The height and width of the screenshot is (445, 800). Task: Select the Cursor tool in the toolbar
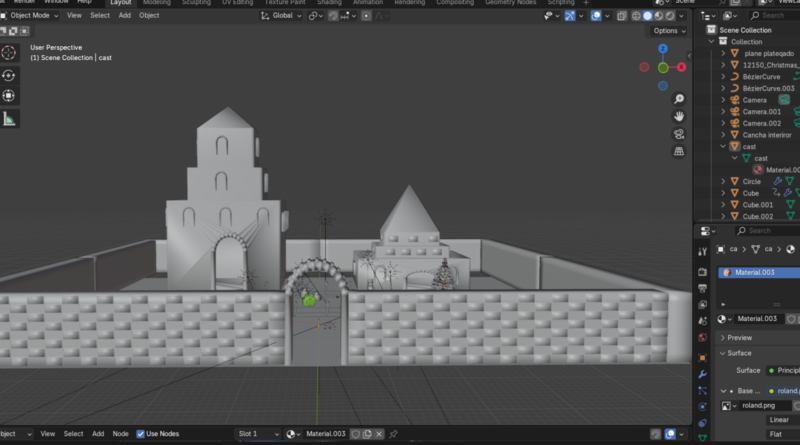[9, 53]
